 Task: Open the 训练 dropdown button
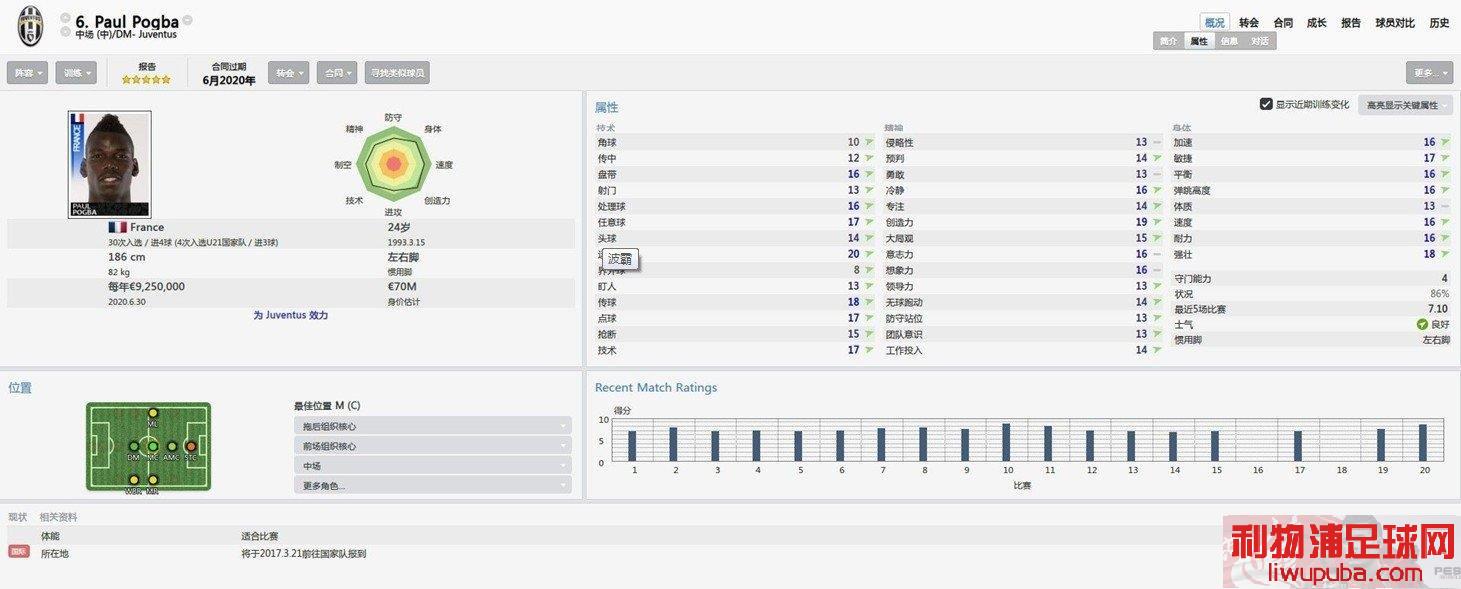pyautogui.click(x=77, y=73)
